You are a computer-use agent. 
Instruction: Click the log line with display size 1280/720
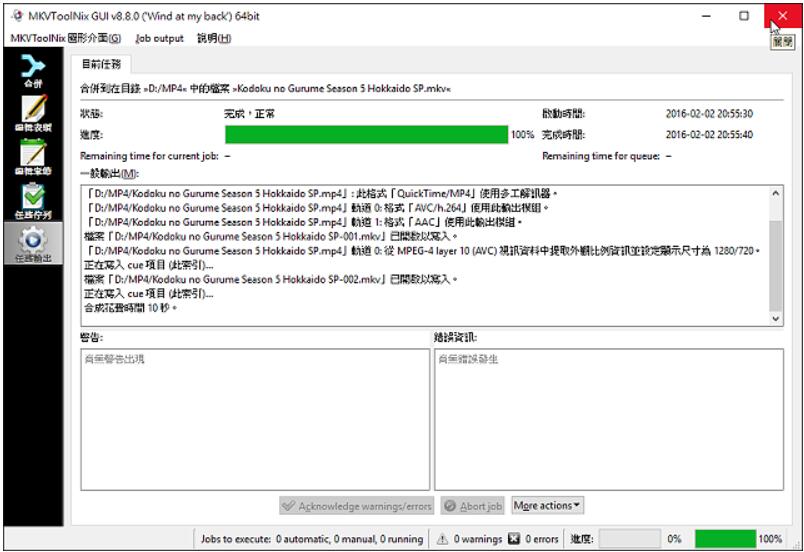[x=423, y=251]
